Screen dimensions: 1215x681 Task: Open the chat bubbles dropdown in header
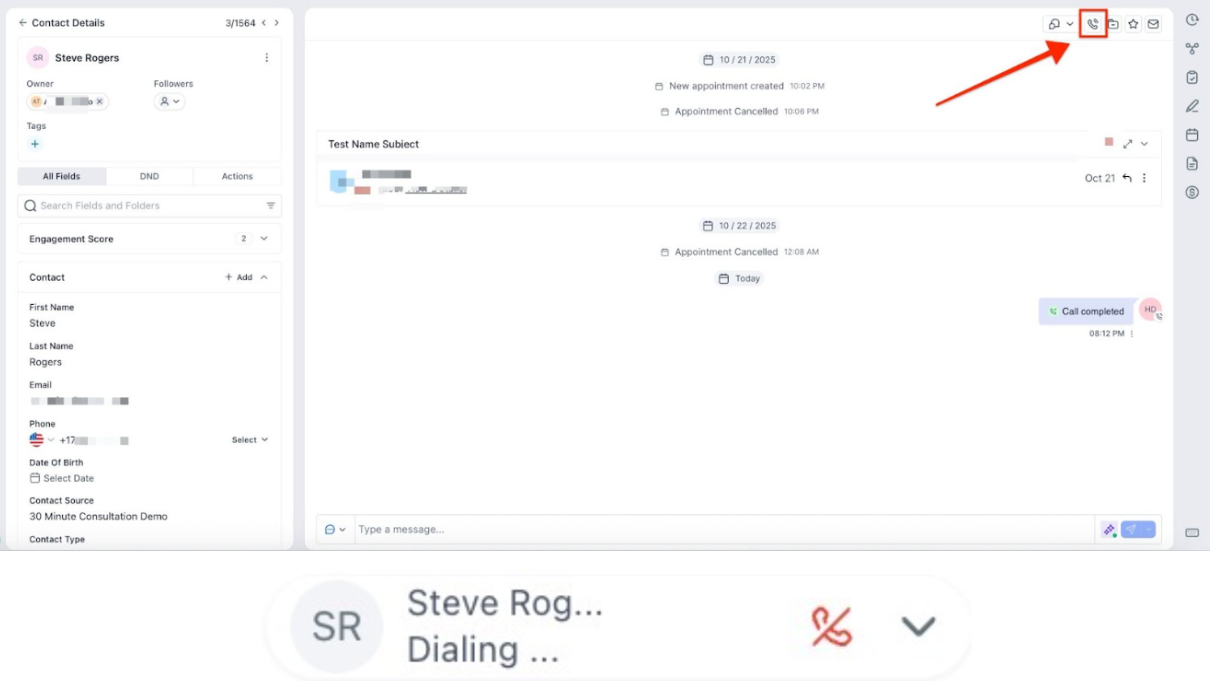click(1060, 24)
